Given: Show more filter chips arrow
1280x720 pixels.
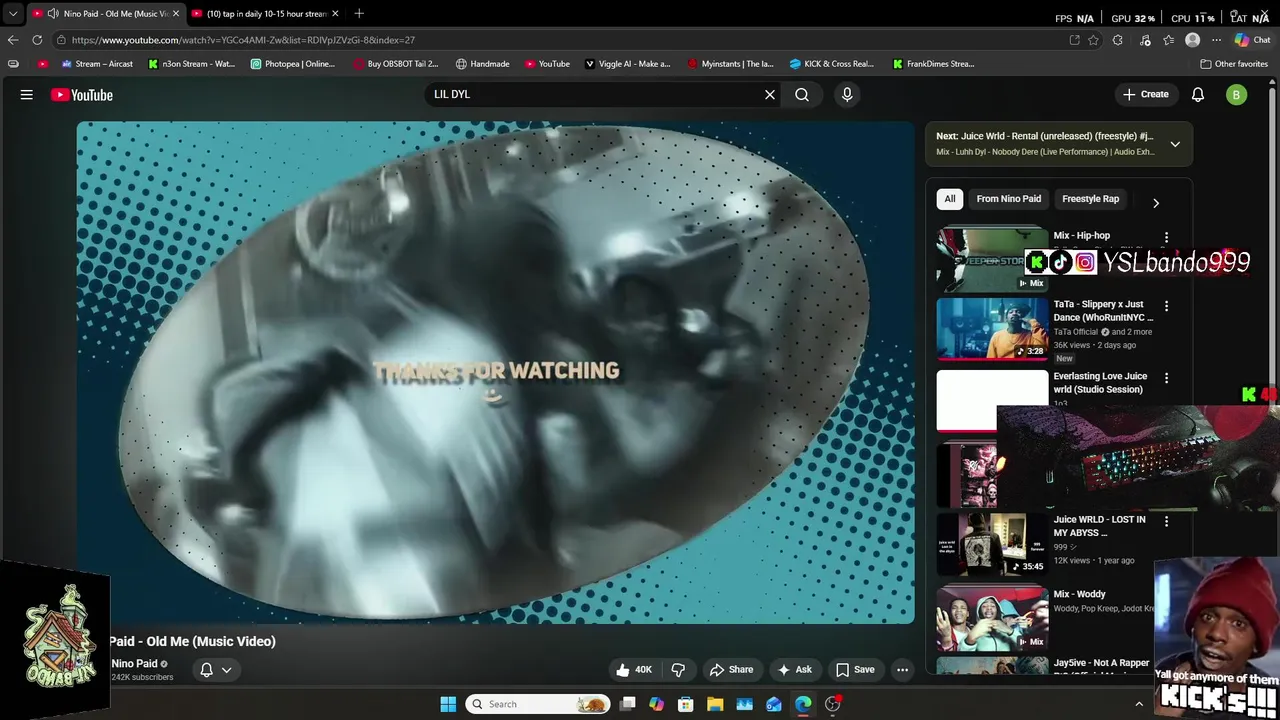Looking at the screenshot, I should (1156, 202).
